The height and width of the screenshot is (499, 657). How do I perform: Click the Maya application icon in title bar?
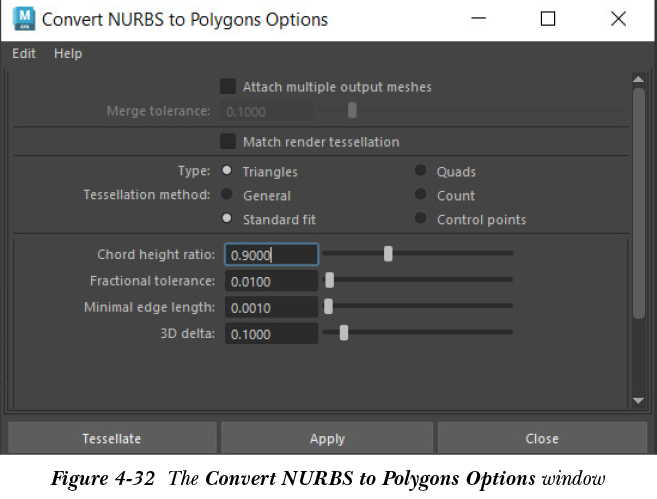tap(24, 18)
